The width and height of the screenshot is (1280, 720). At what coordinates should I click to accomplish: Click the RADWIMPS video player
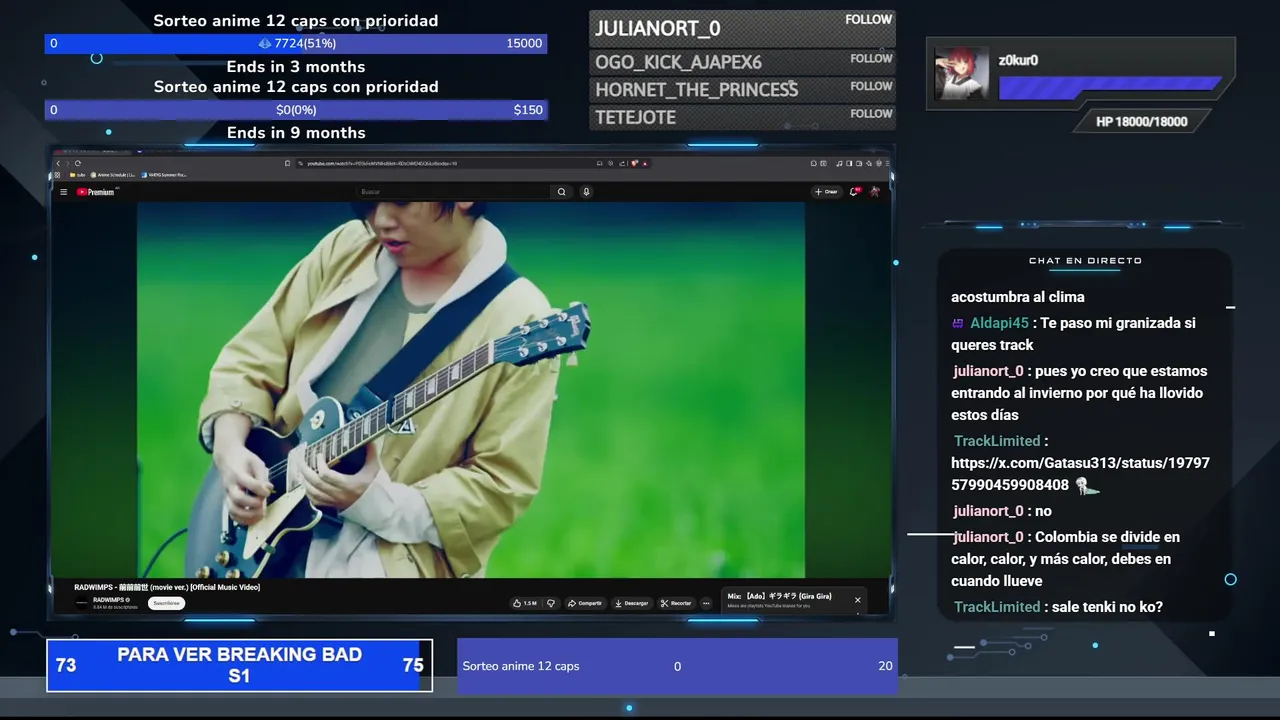471,390
